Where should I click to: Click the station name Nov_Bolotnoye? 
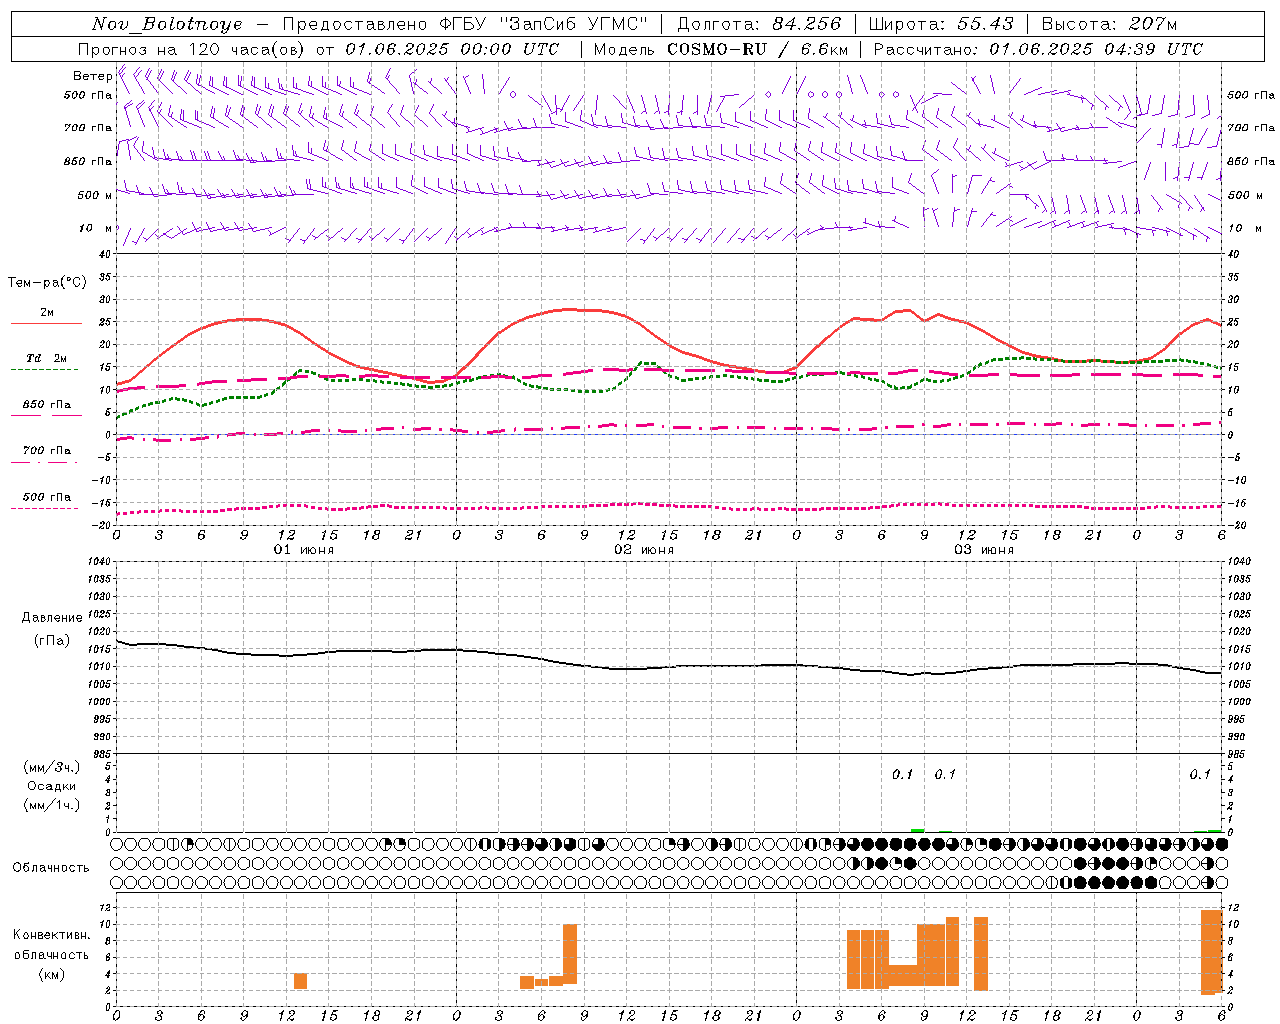167,24
